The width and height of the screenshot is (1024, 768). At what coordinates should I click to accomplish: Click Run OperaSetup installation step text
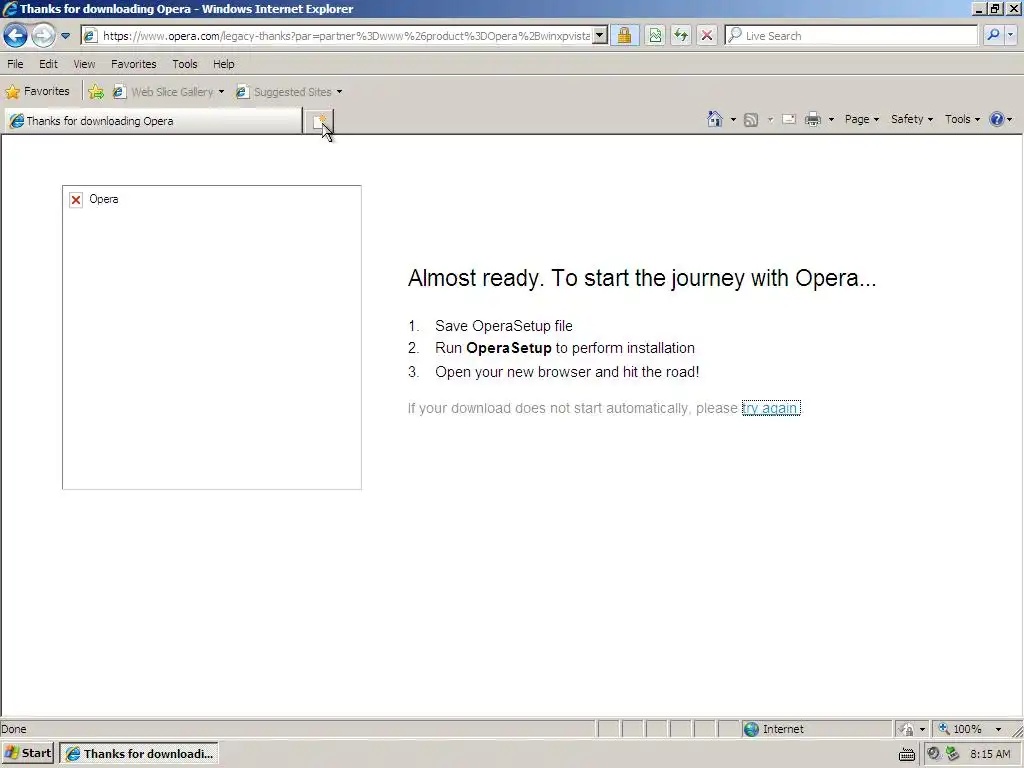click(565, 348)
